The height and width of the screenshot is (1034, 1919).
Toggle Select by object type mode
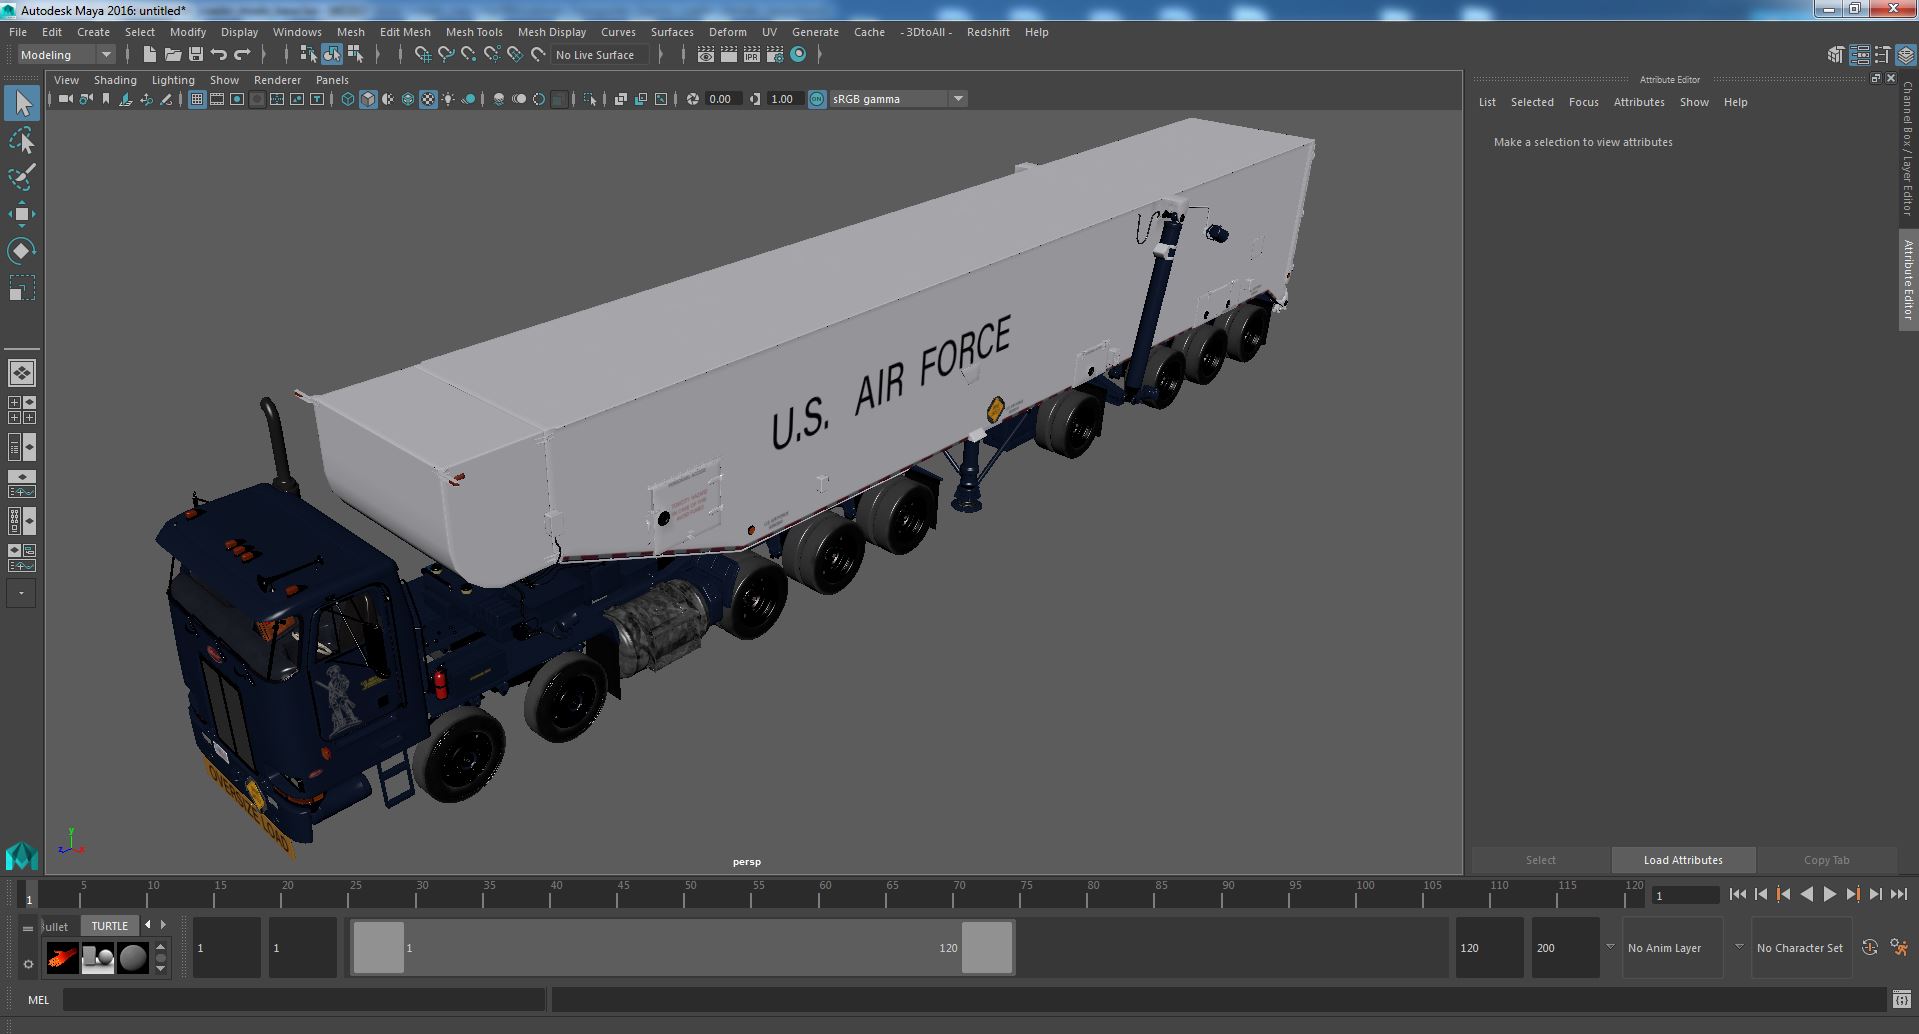(331, 55)
